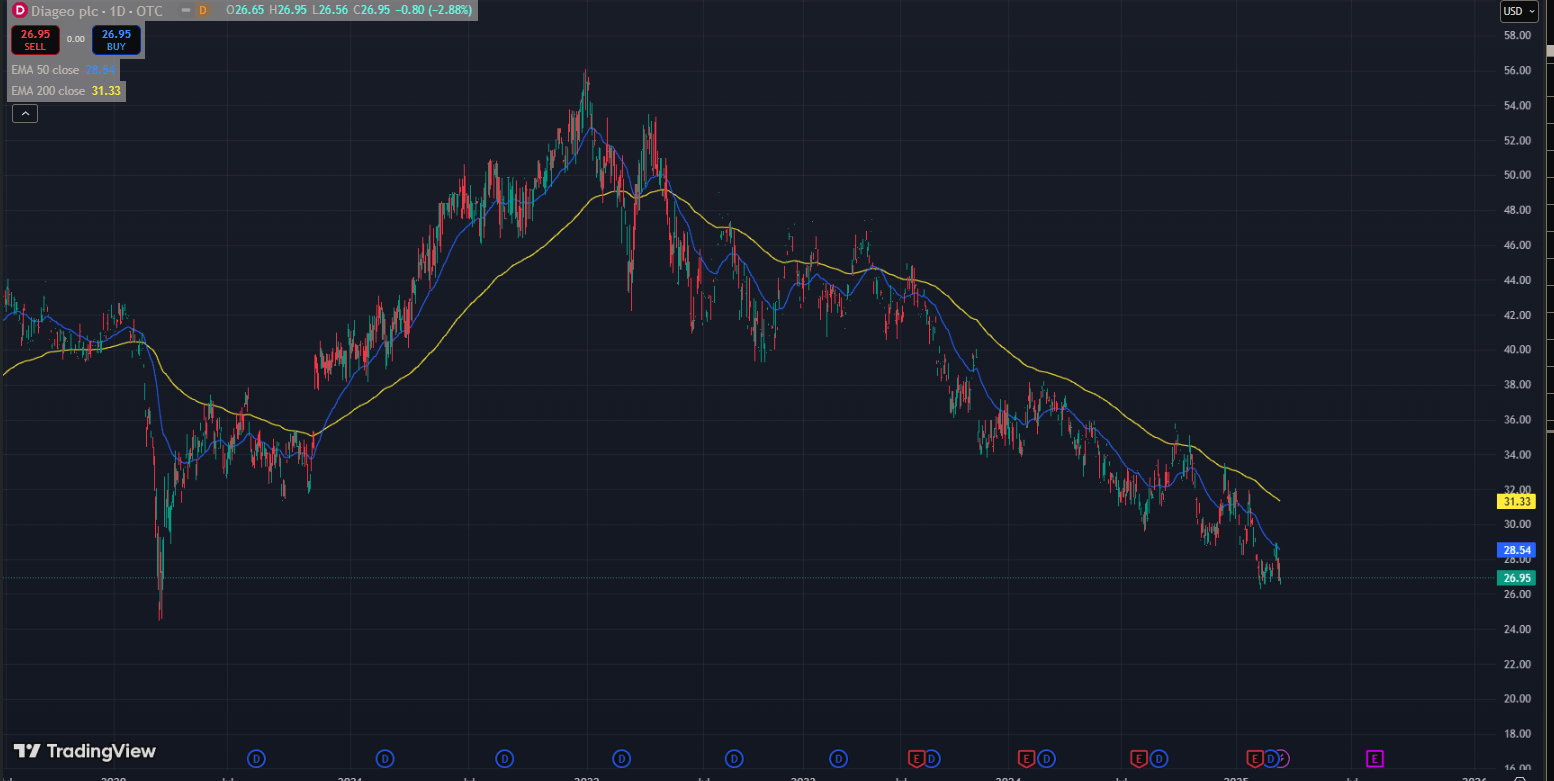
Task: Click the TradingView logo at bottom left
Action: tap(82, 751)
